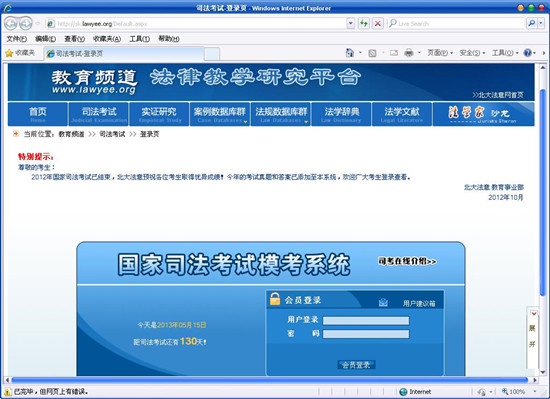The height and width of the screenshot is (399, 550).
Task: Click the 会员登录 submit button
Action: click(x=356, y=365)
